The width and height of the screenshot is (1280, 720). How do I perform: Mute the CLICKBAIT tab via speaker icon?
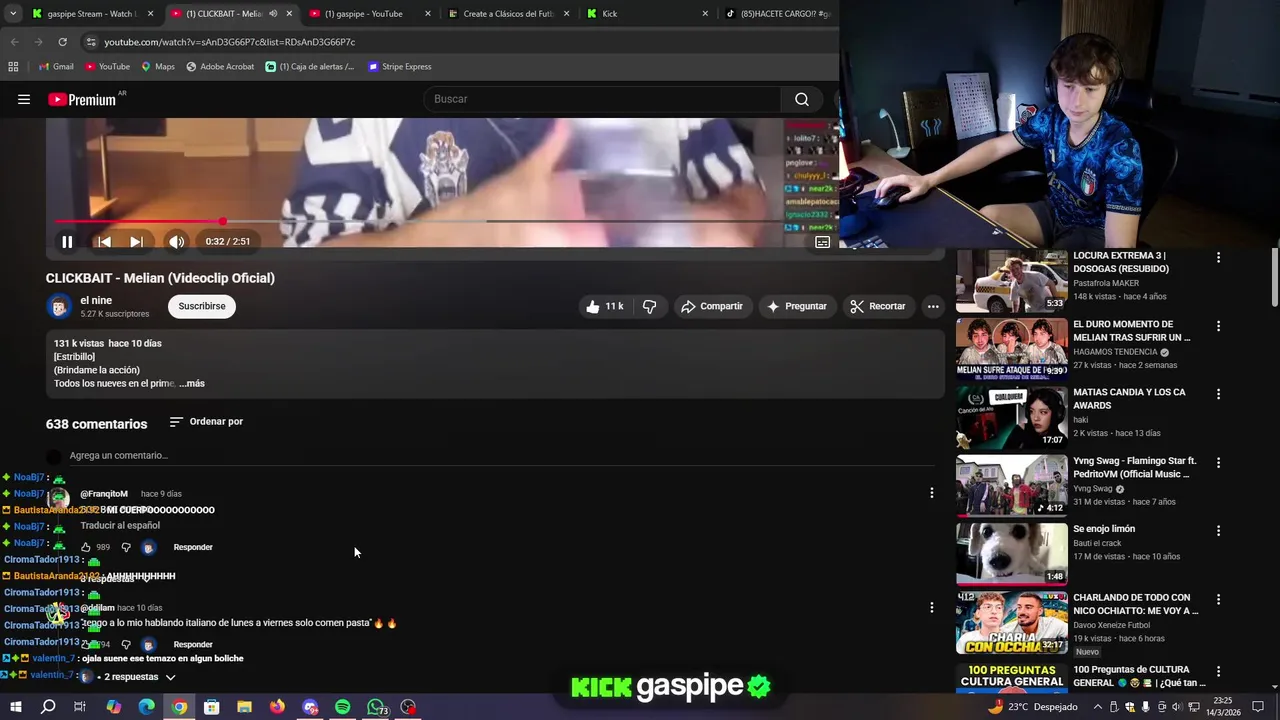[x=273, y=14]
